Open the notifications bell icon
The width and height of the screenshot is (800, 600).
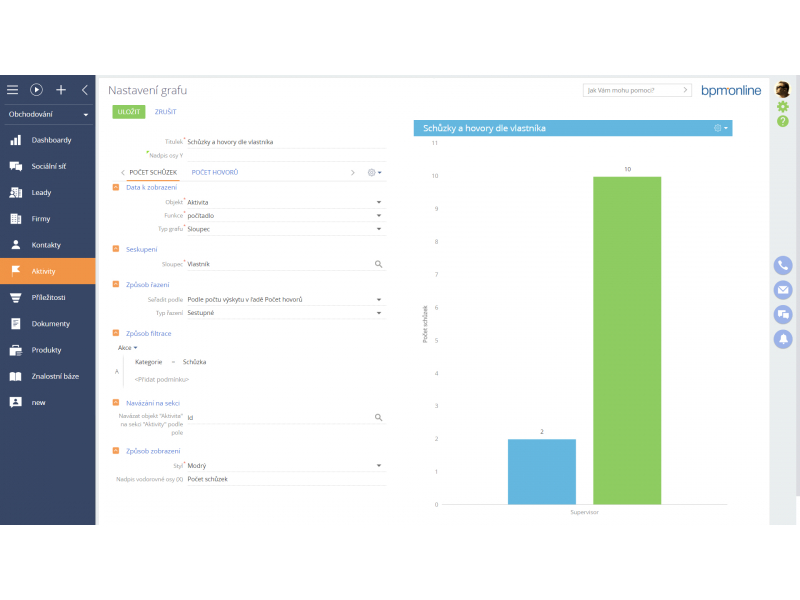pyautogui.click(x=783, y=339)
